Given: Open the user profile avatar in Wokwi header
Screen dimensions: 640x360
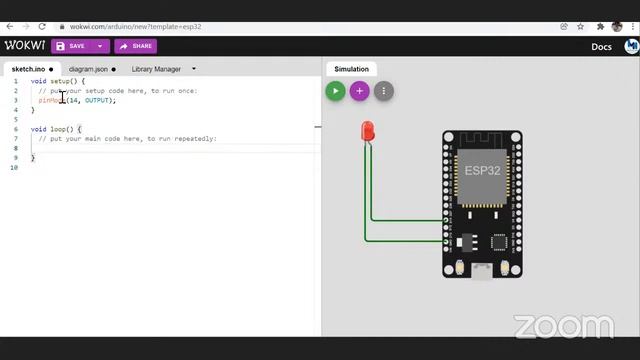Looking at the screenshot, I should click(x=632, y=46).
